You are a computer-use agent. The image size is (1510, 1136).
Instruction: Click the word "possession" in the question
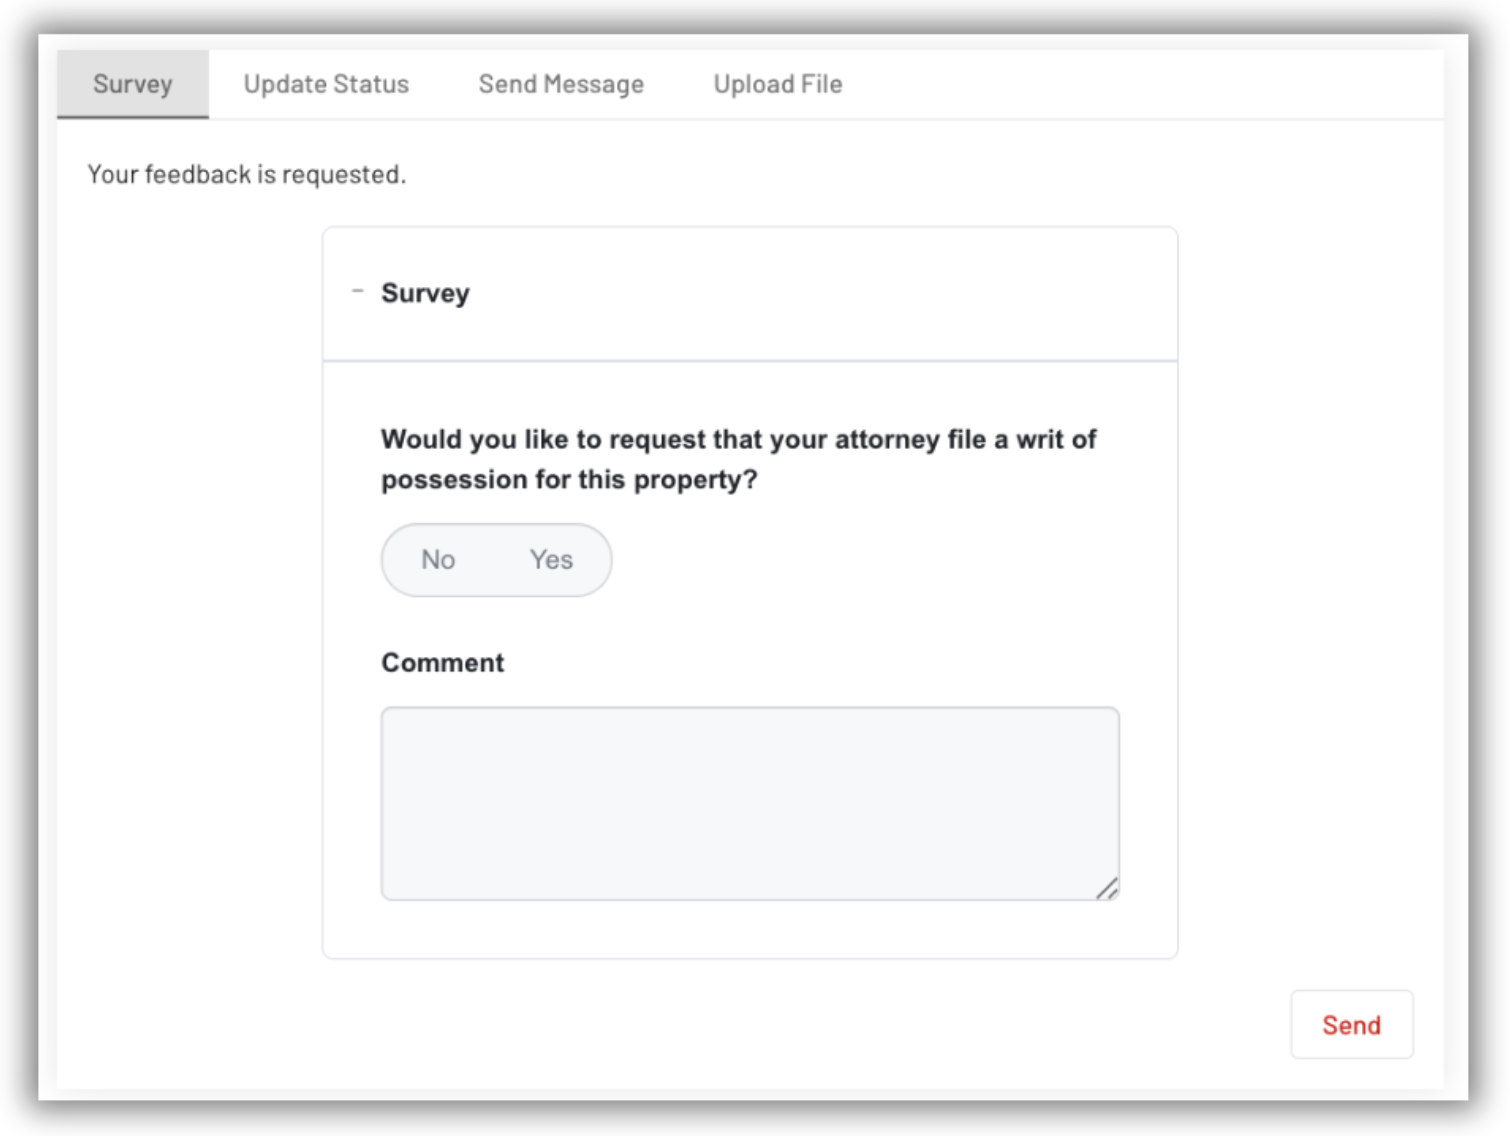pyautogui.click(x=454, y=480)
